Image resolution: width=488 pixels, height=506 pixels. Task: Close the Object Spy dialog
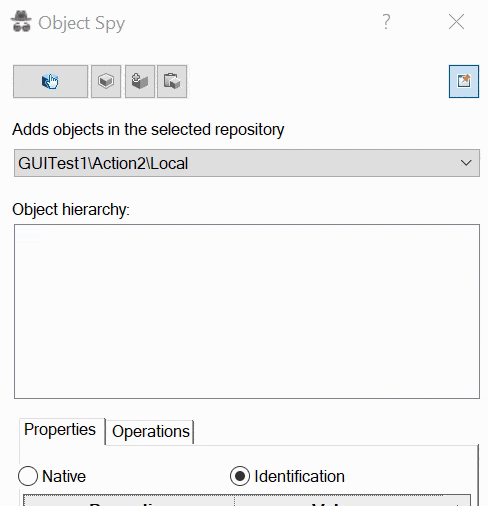[456, 22]
